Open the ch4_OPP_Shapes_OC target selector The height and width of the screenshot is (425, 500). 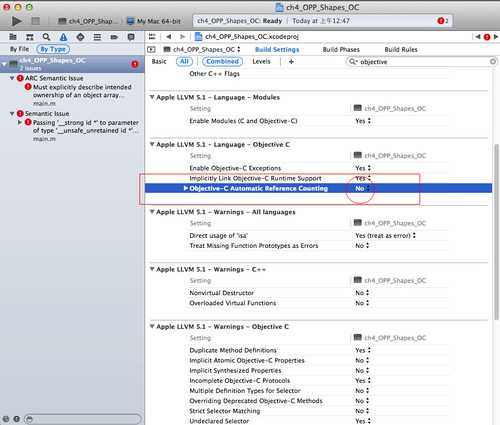point(202,49)
